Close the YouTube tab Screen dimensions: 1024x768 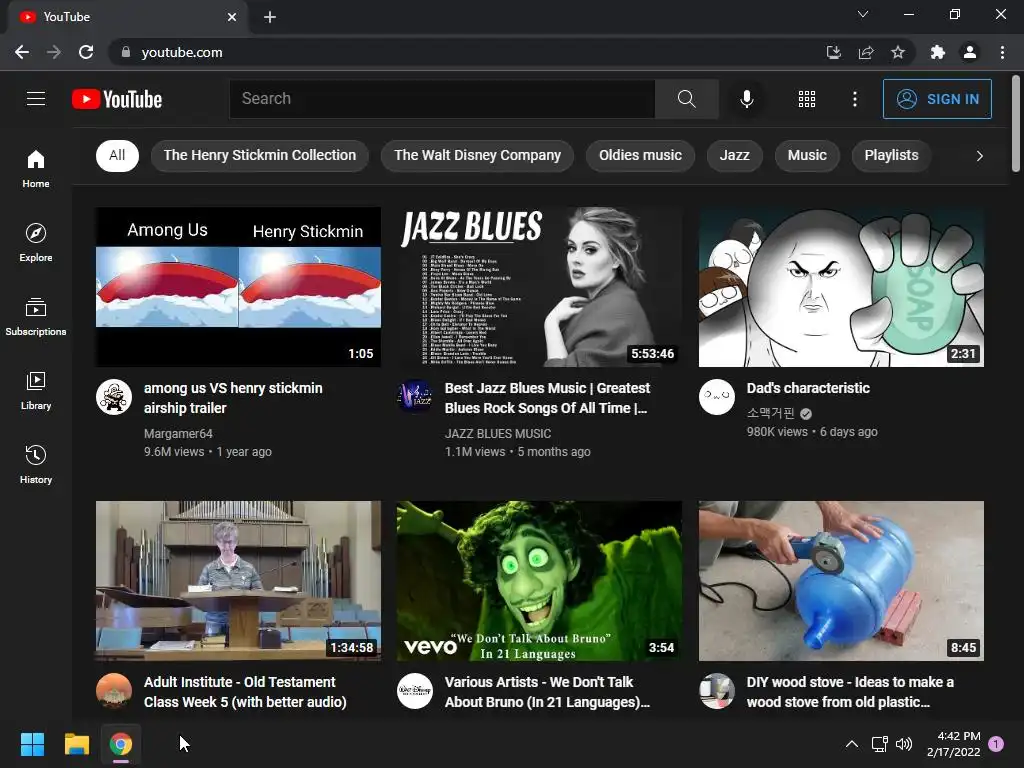(232, 17)
